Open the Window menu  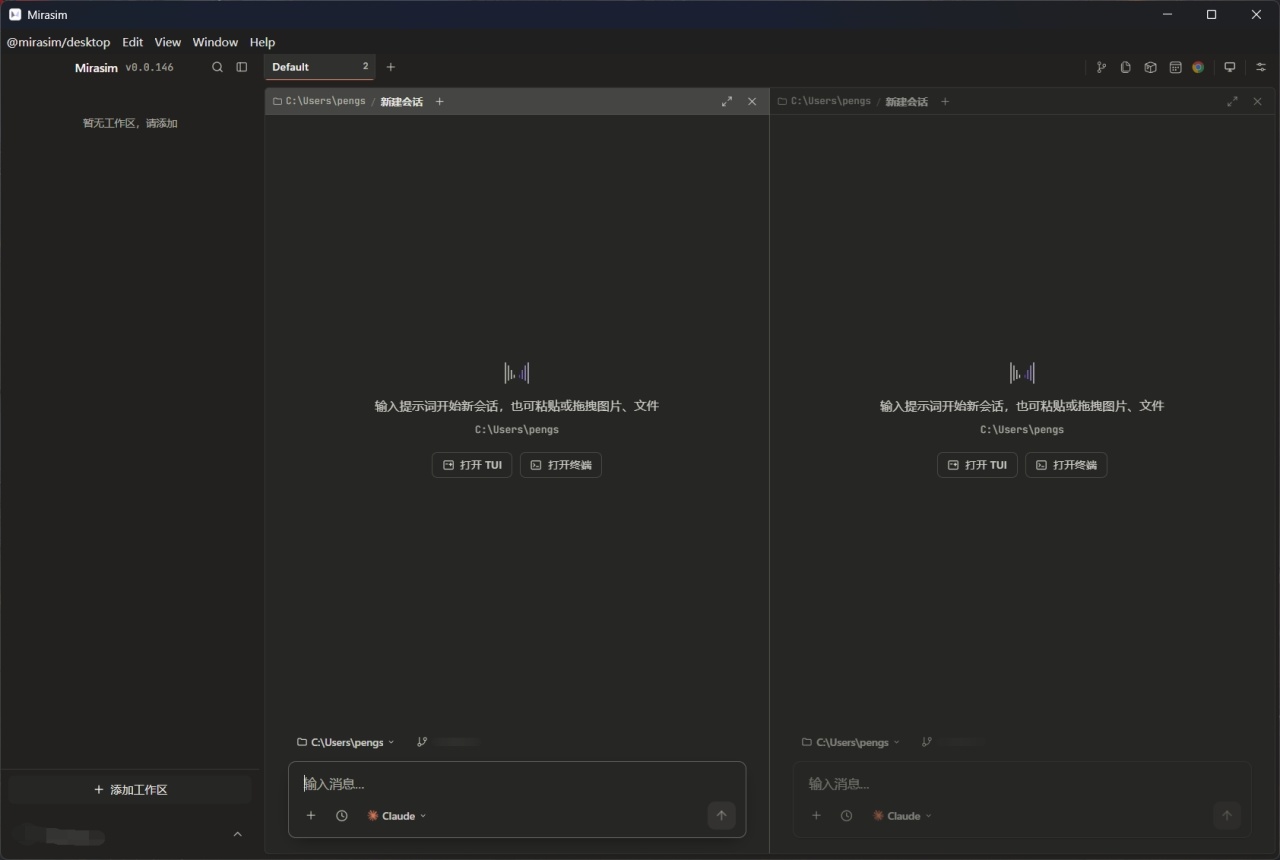pos(215,42)
